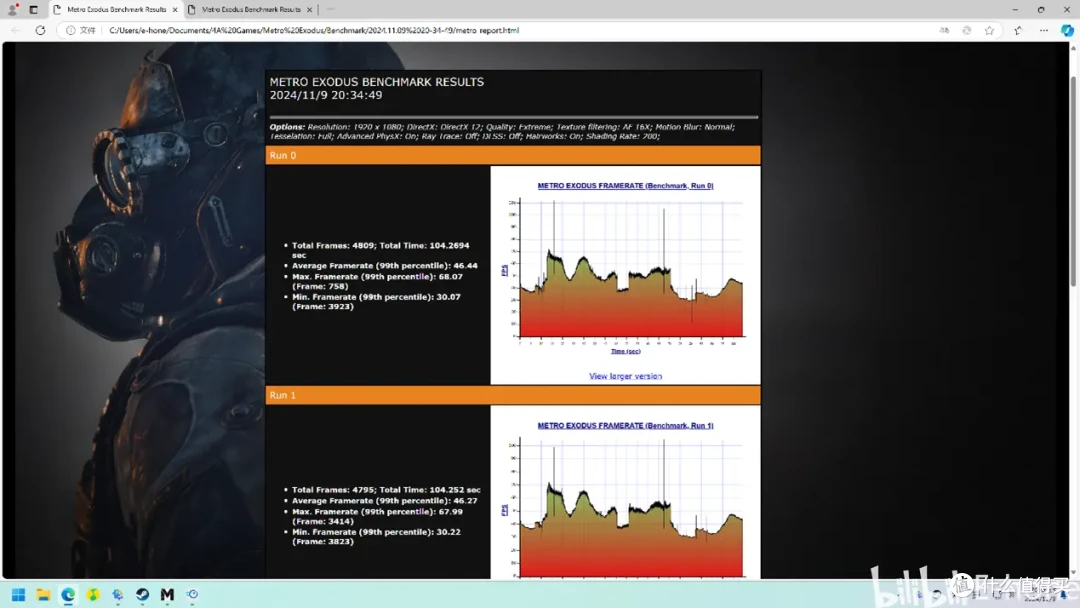Click the Edge compatibility icon in the address bar
The width and height of the screenshot is (1080, 608).
point(967,30)
